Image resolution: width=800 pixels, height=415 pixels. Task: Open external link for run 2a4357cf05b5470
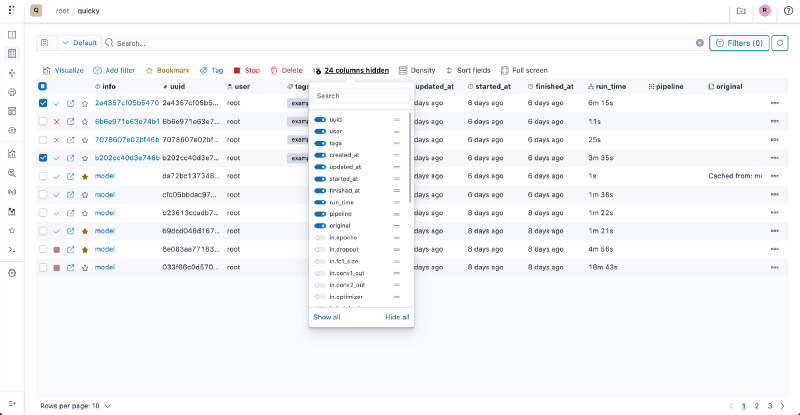tap(70, 103)
